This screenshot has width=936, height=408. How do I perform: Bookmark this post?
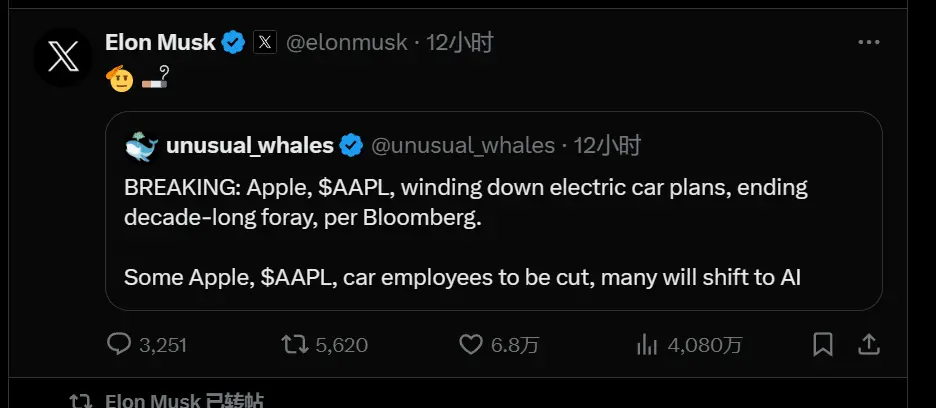823,345
